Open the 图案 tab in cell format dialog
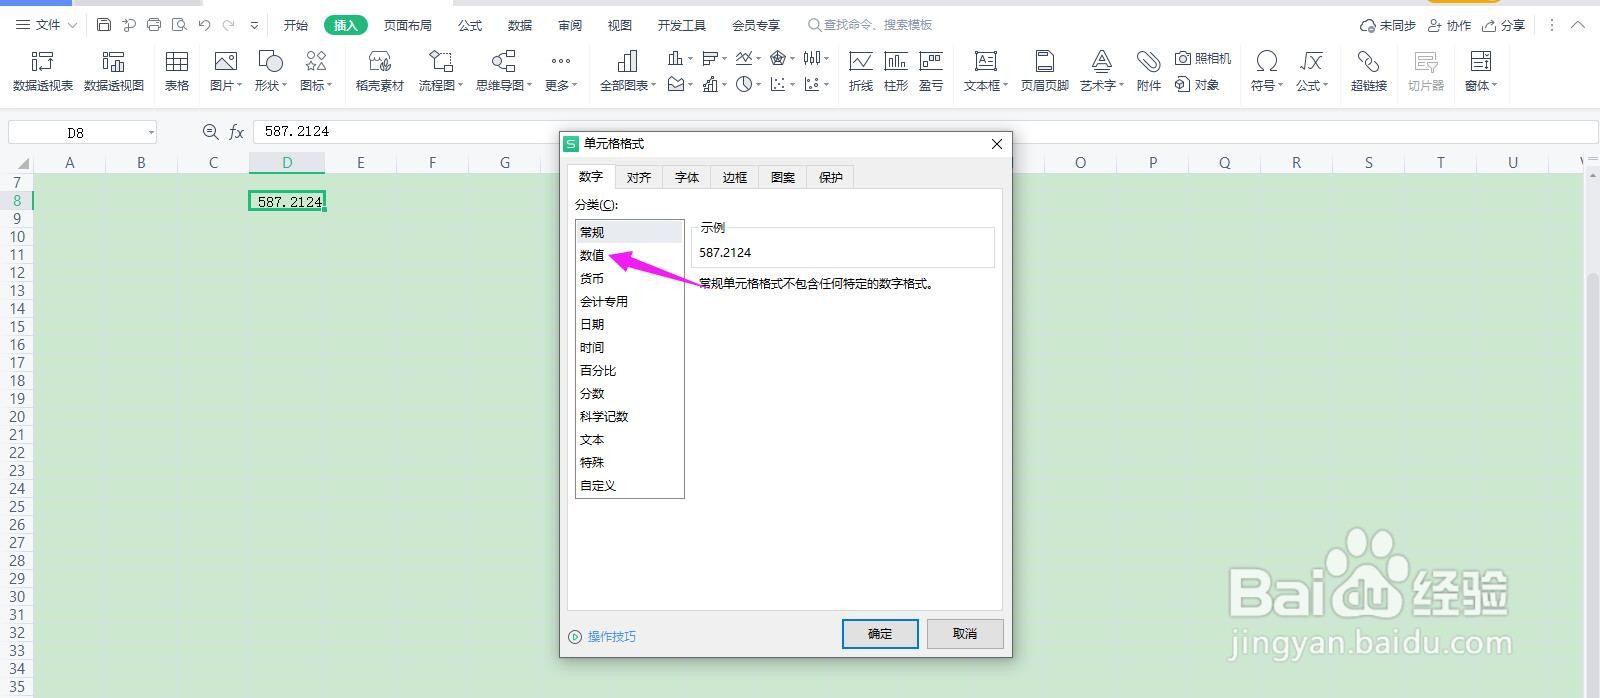Screen dimensions: 1600x698 tap(783, 177)
